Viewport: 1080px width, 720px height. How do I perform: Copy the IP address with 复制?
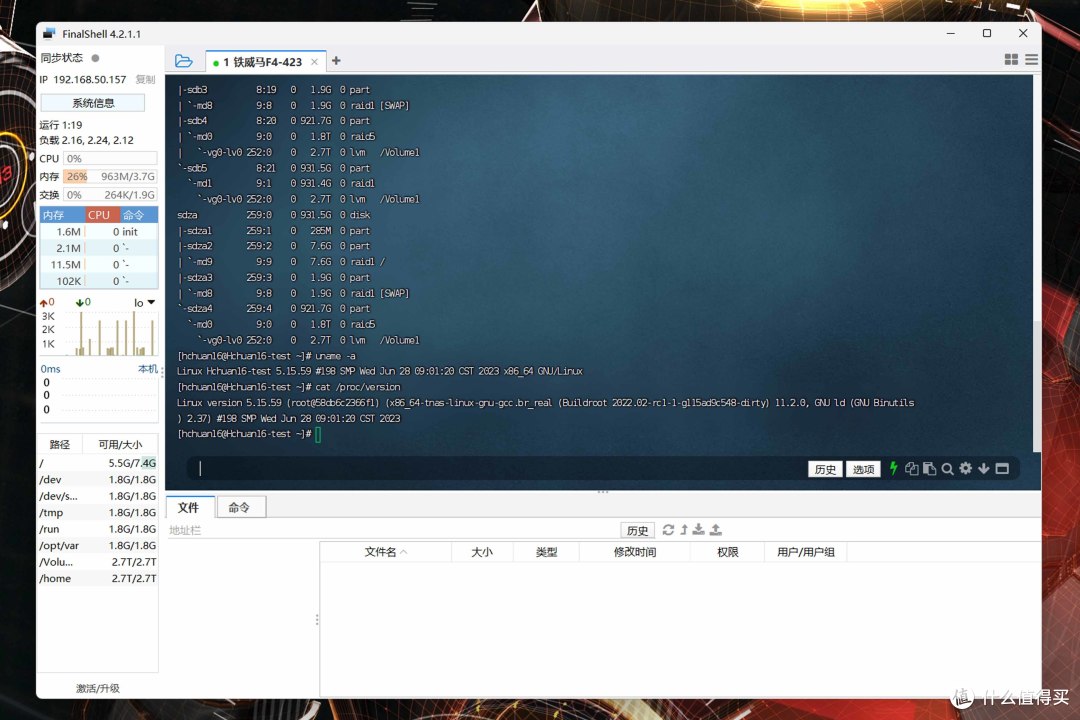pyautogui.click(x=145, y=79)
